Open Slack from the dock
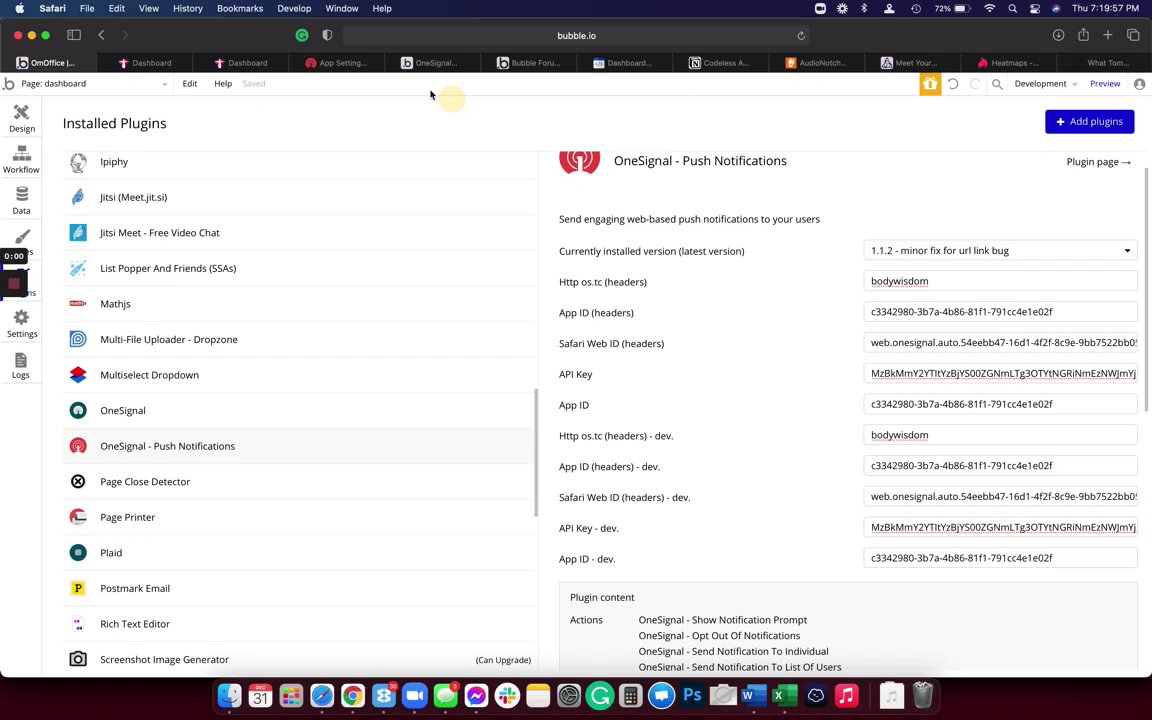Image resolution: width=1152 pixels, height=720 pixels. click(x=507, y=695)
